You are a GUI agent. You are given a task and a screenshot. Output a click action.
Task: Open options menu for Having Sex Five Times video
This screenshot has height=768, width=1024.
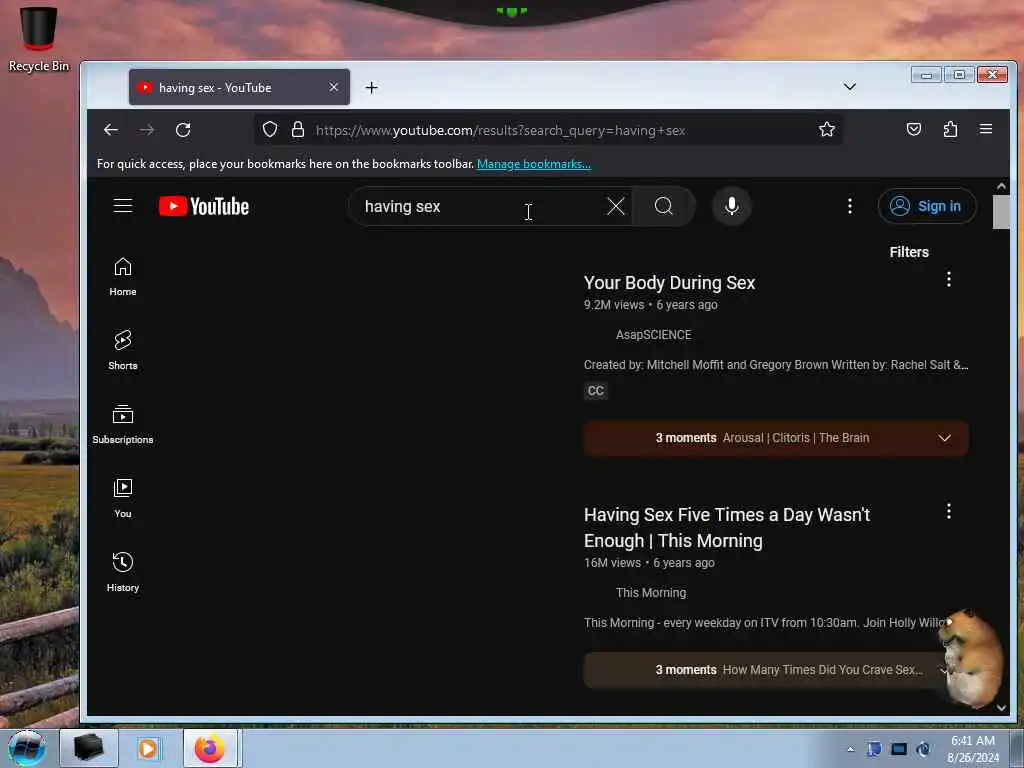point(948,511)
